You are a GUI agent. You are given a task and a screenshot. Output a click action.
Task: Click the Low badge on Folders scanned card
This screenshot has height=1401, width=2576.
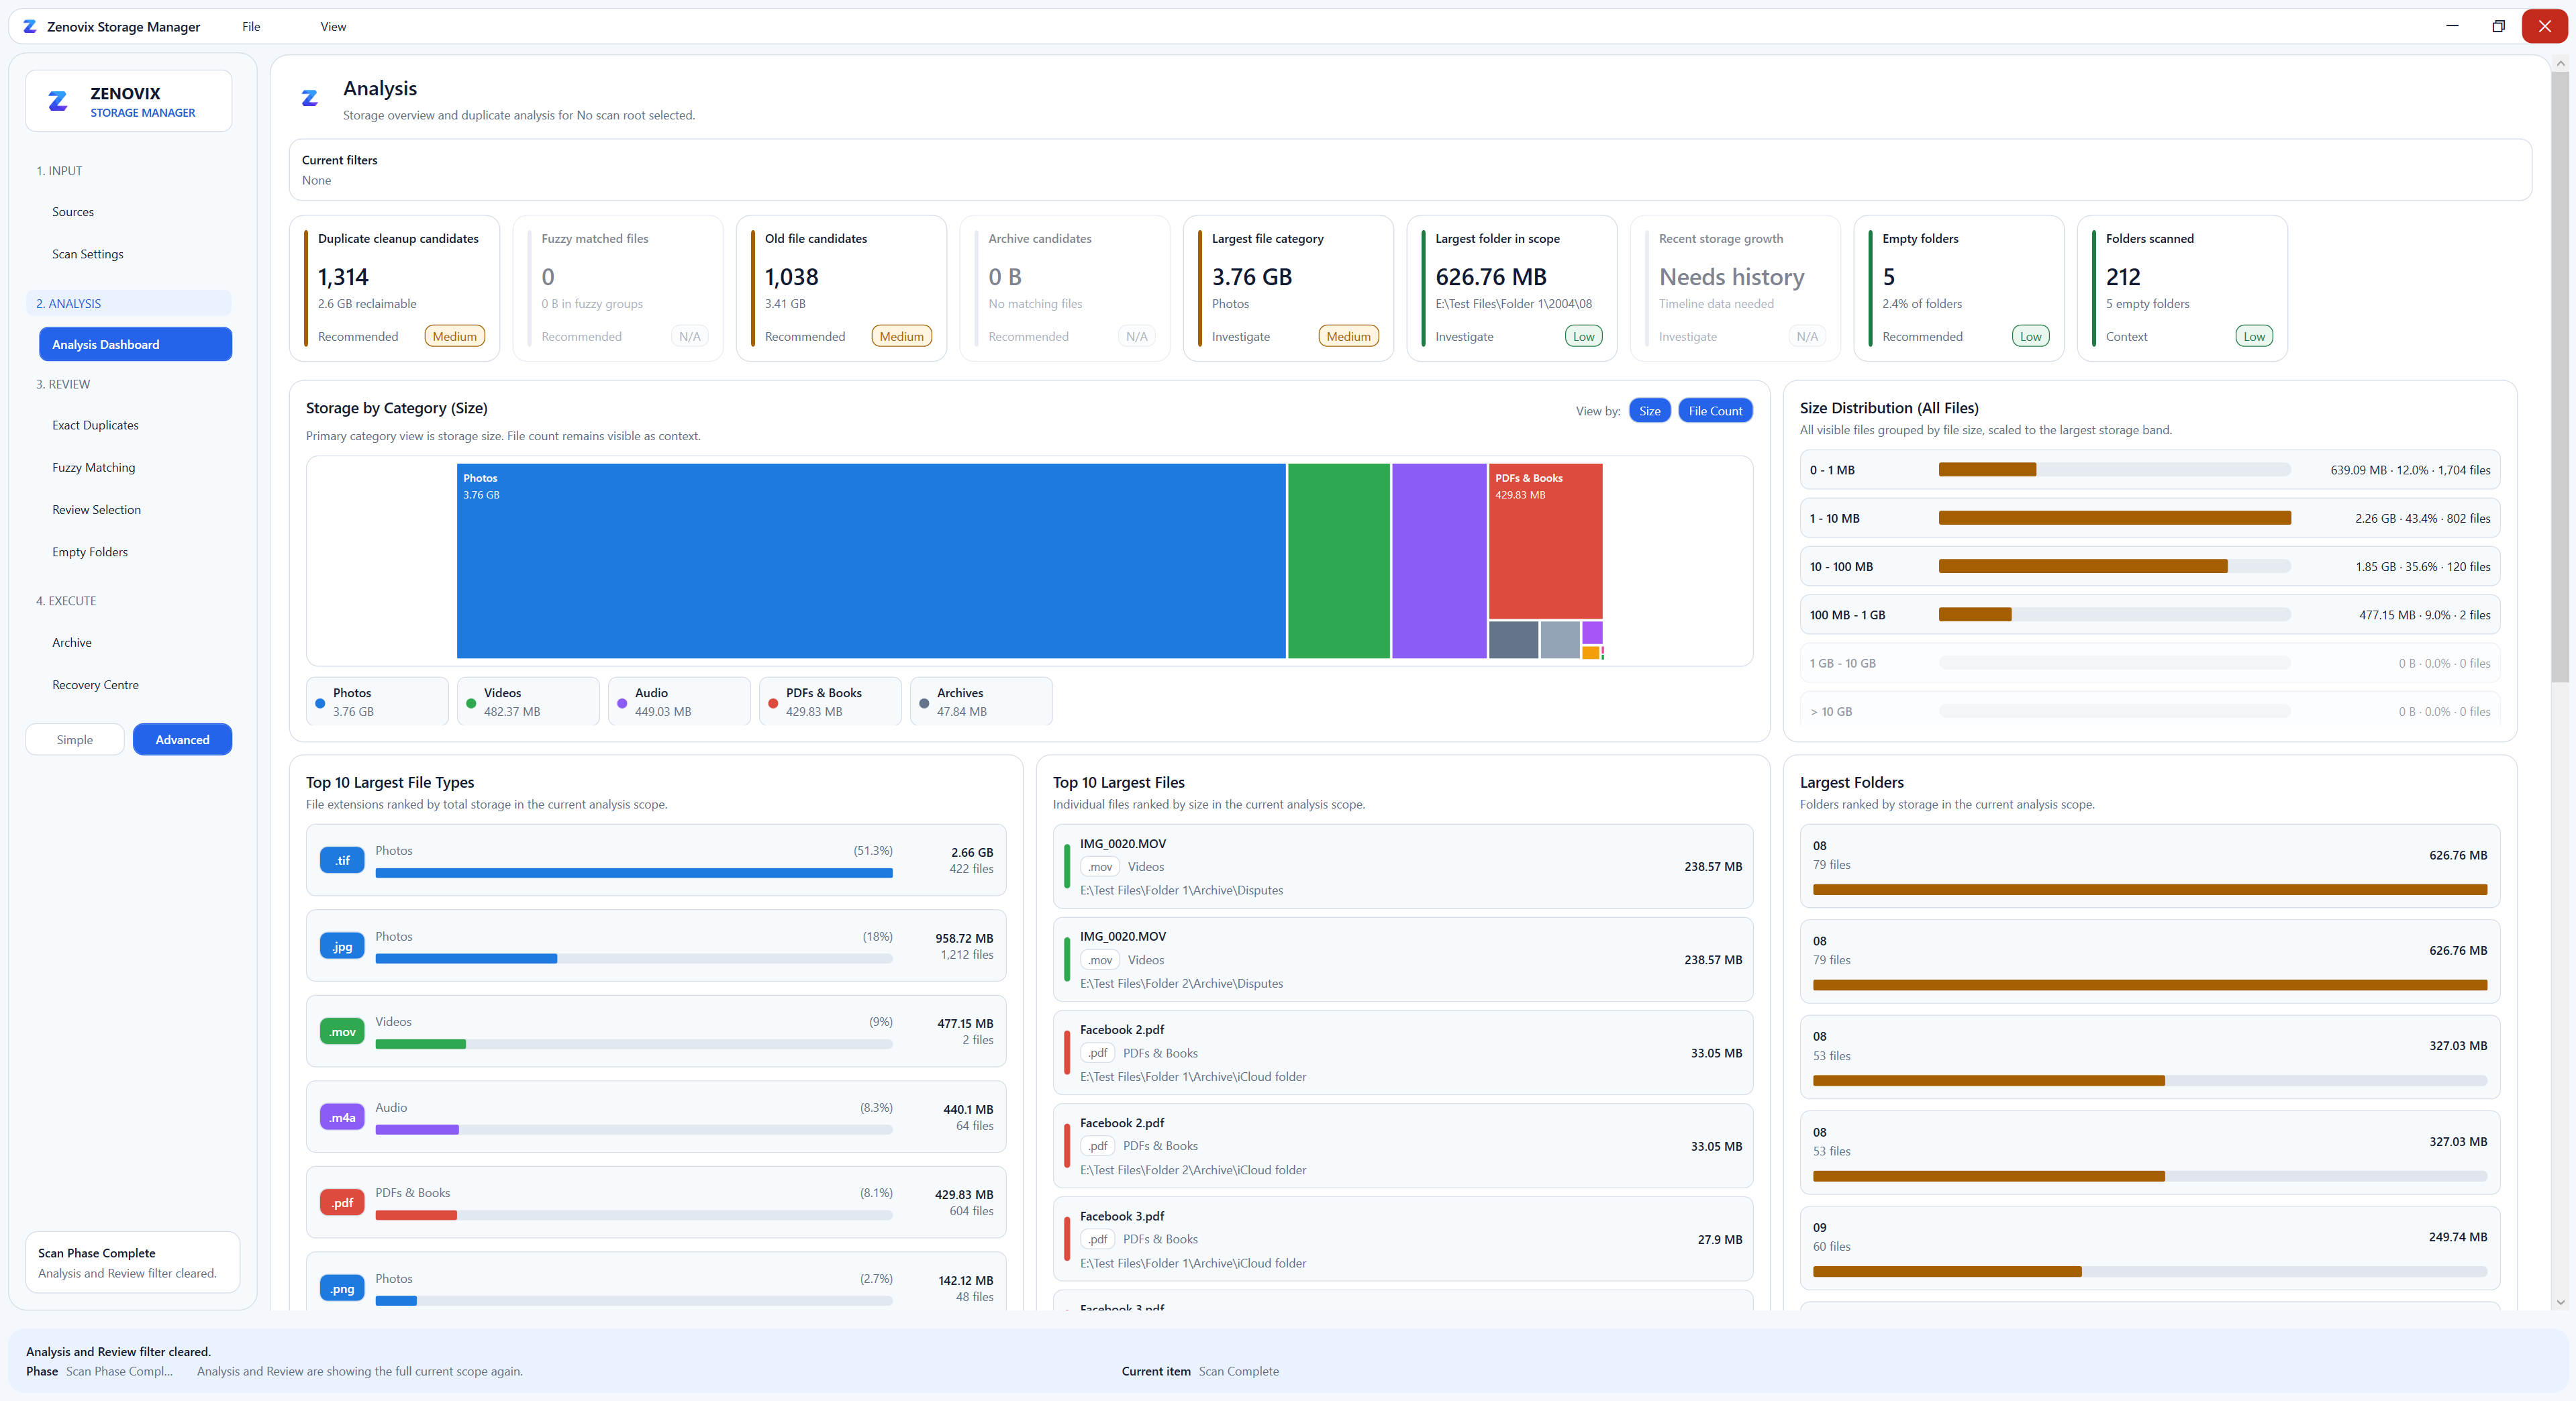(2254, 336)
